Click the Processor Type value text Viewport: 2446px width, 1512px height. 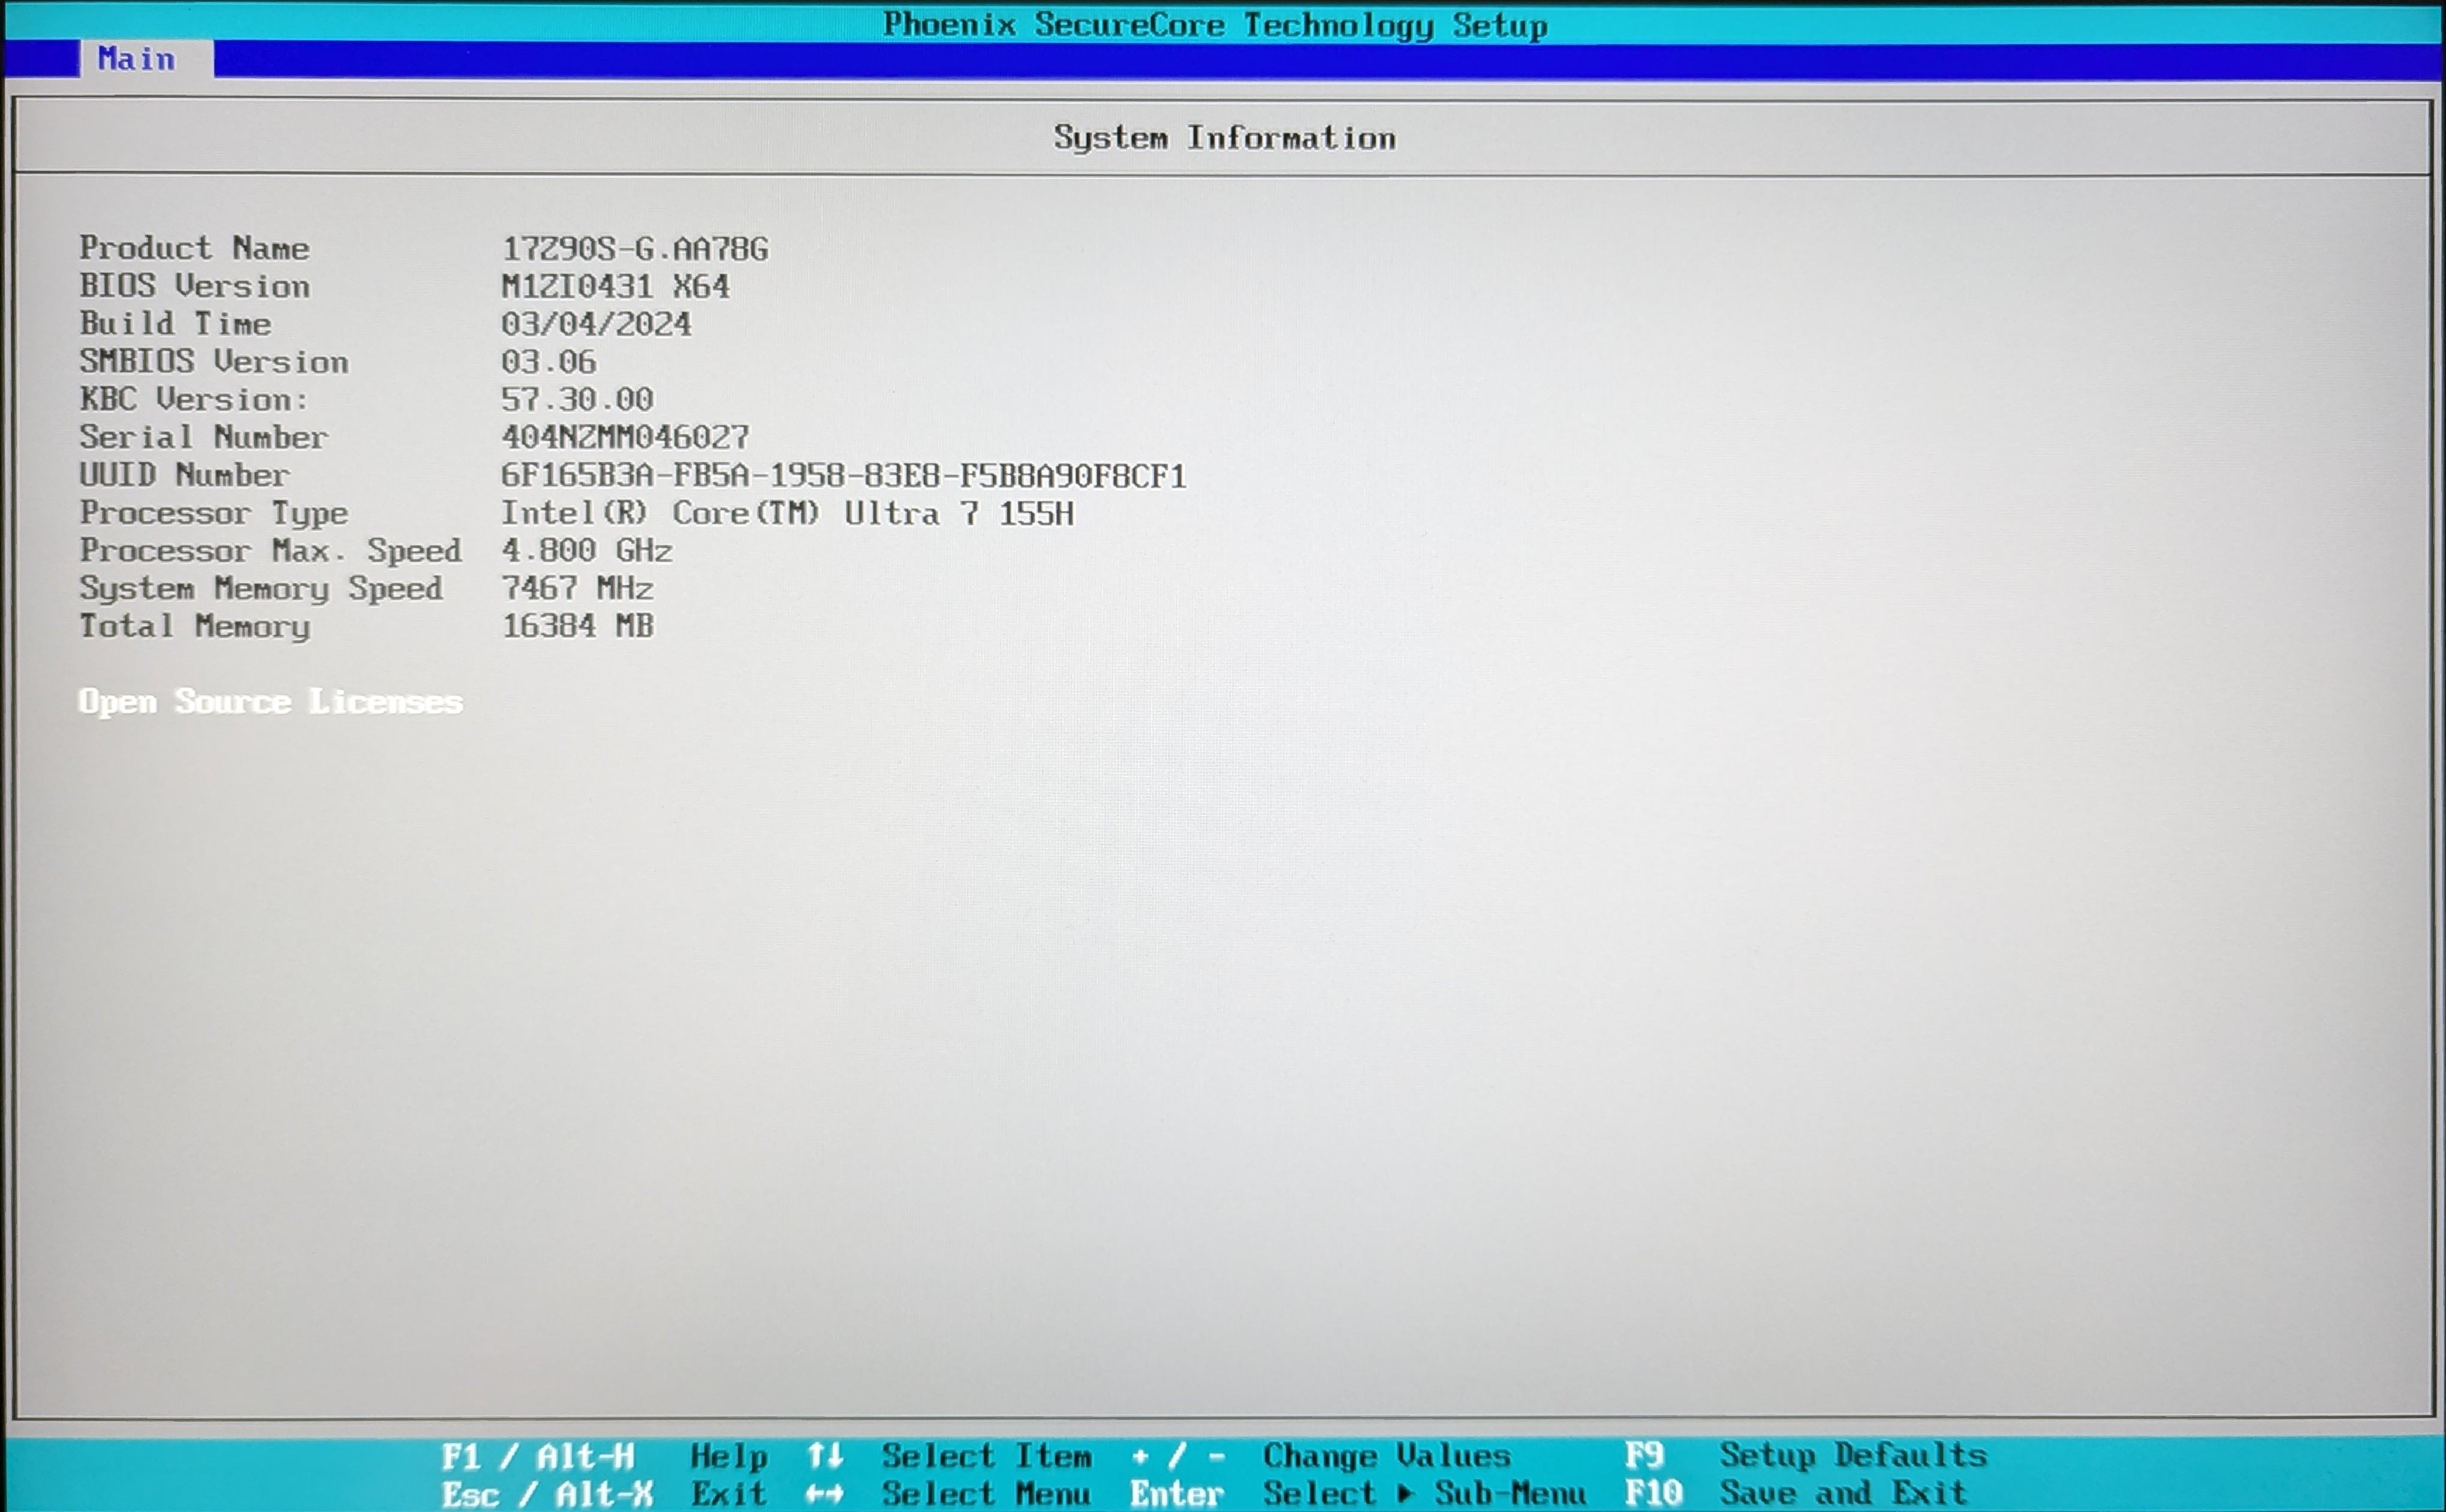click(x=787, y=513)
